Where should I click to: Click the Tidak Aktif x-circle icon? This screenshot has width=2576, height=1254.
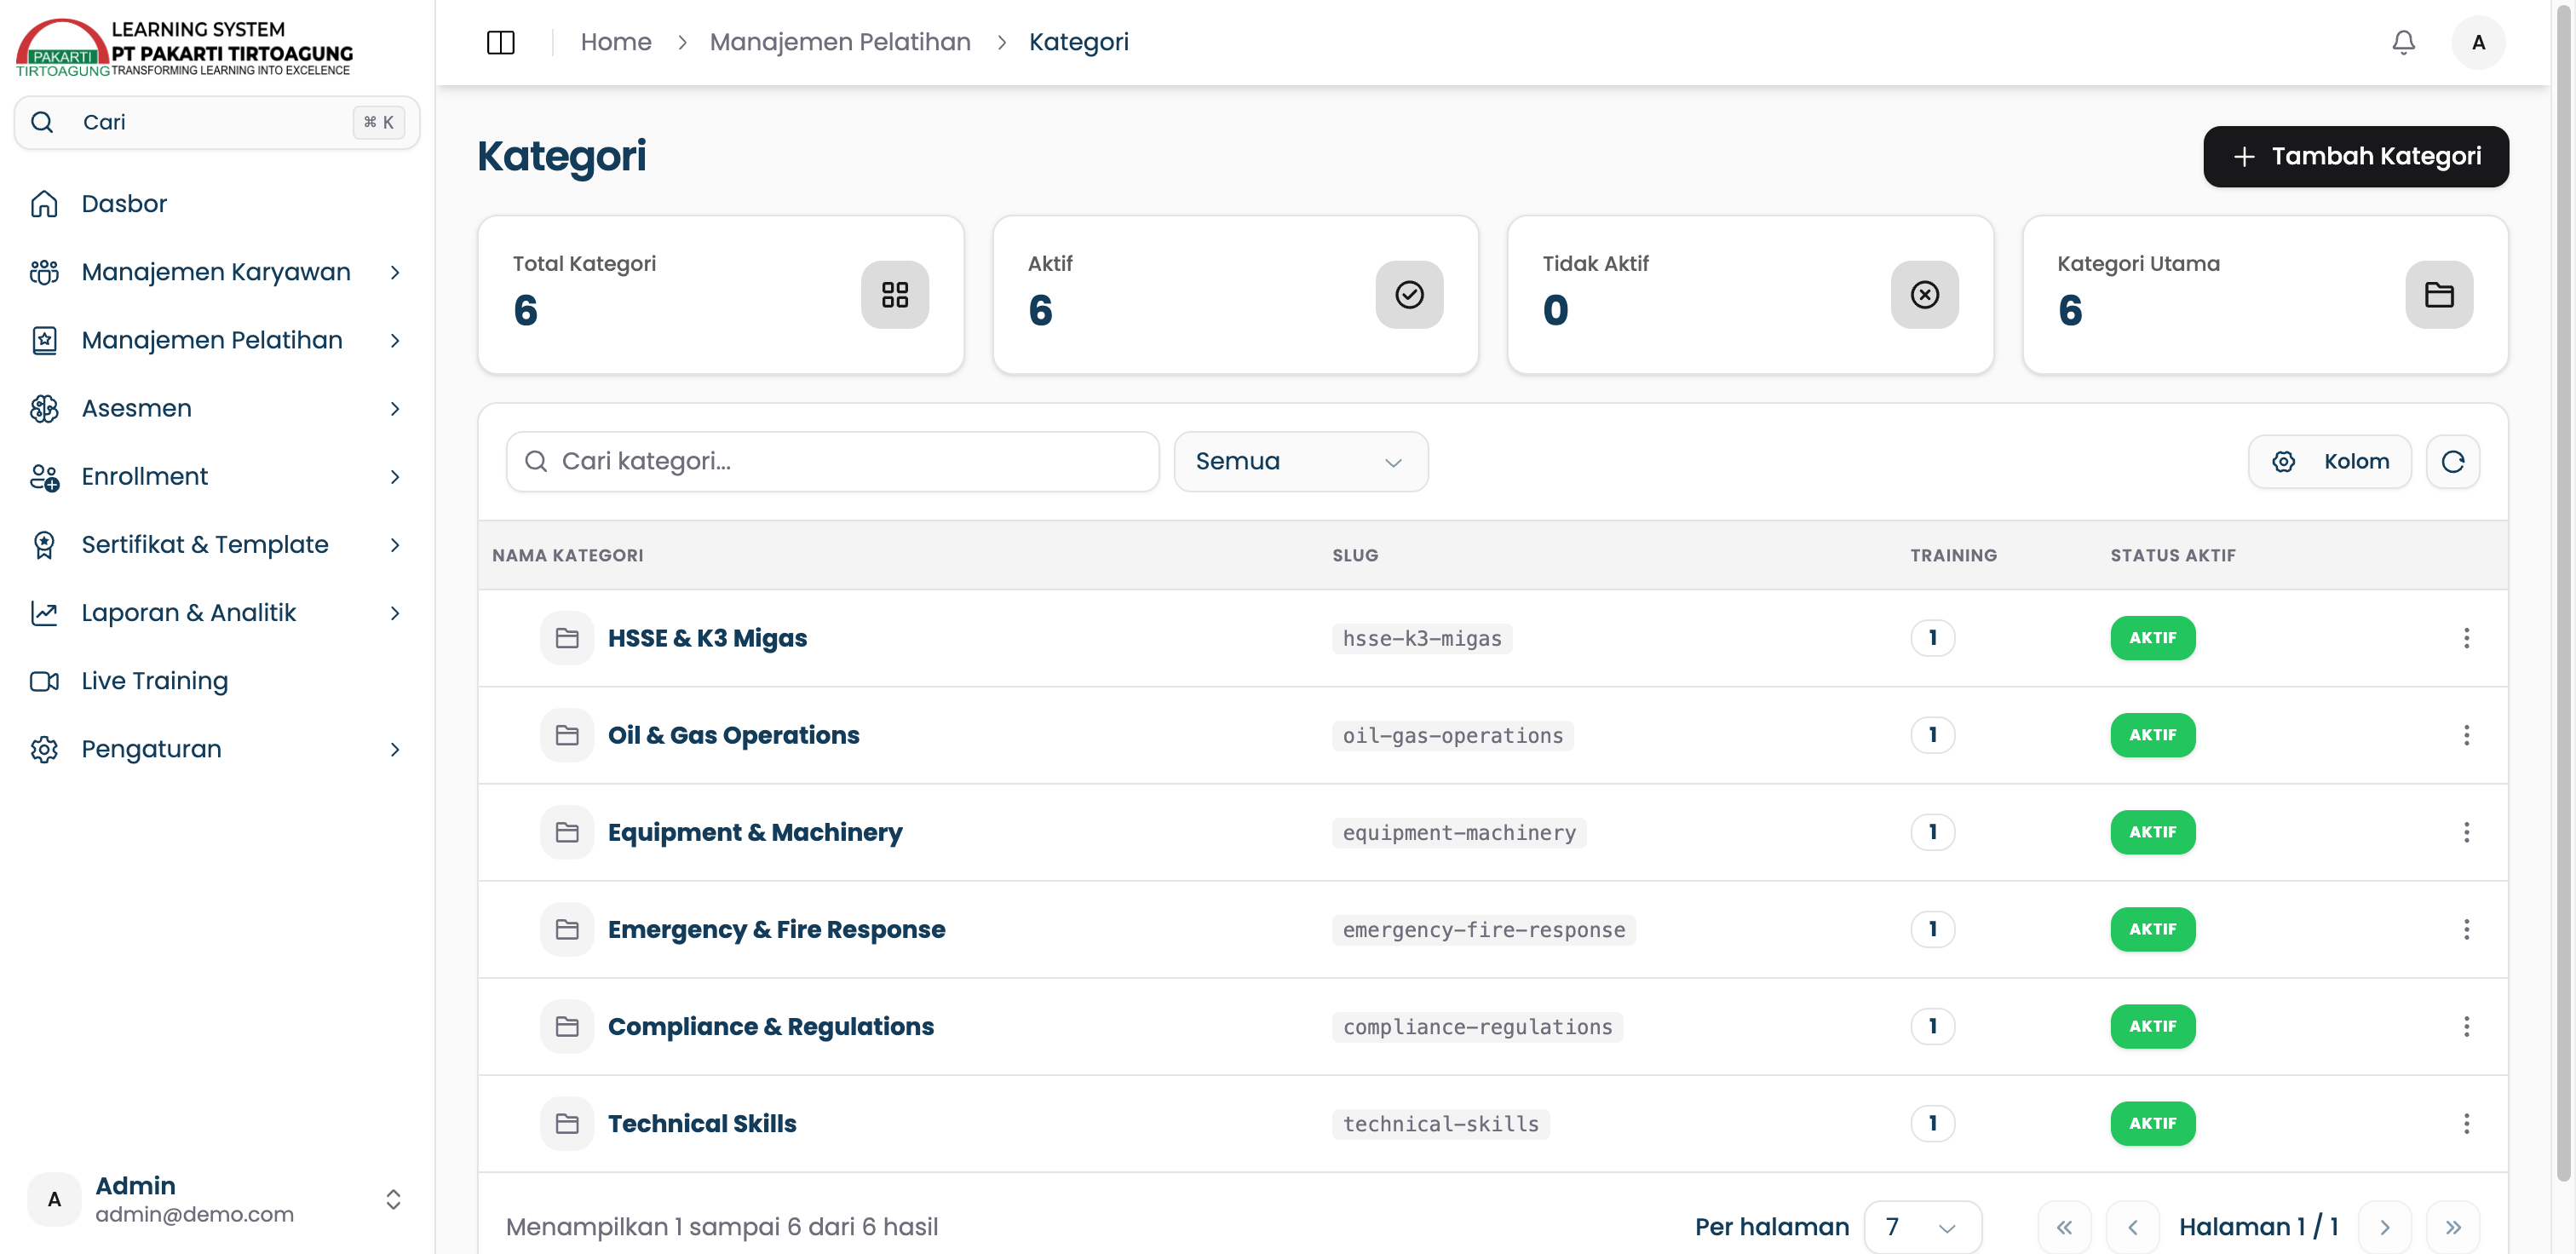pyautogui.click(x=1924, y=294)
